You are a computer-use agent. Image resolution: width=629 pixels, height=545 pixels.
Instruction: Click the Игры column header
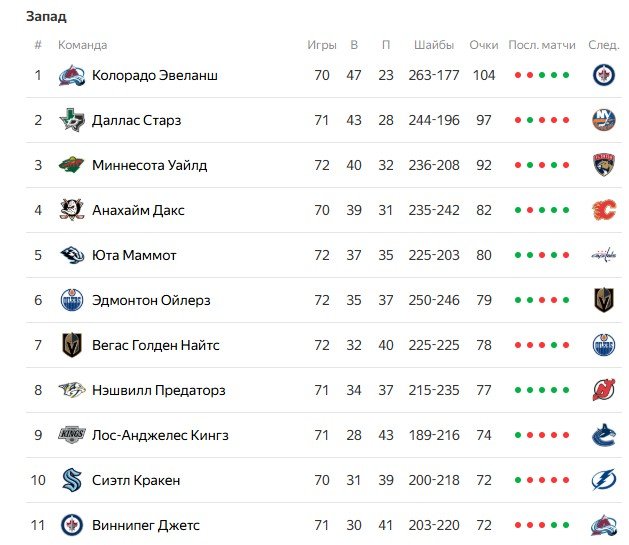[321, 45]
